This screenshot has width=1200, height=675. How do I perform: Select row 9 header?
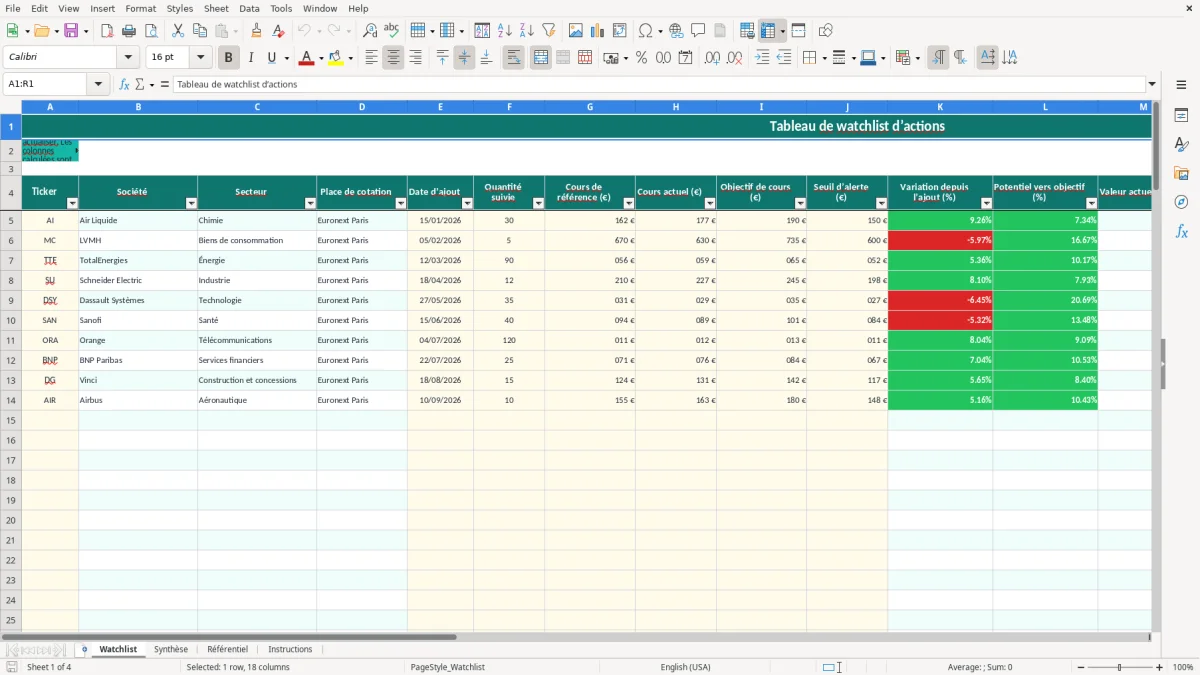pos(11,300)
